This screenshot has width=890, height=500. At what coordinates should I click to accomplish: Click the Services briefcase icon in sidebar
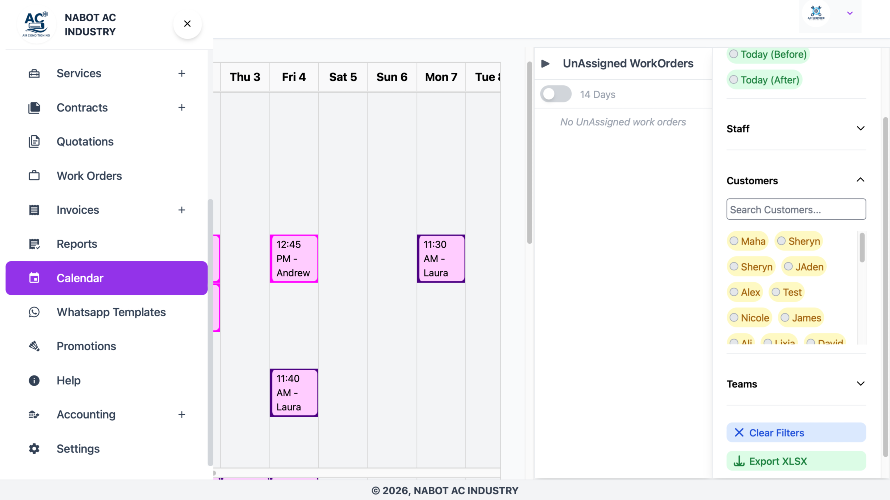pyautogui.click(x=35, y=74)
